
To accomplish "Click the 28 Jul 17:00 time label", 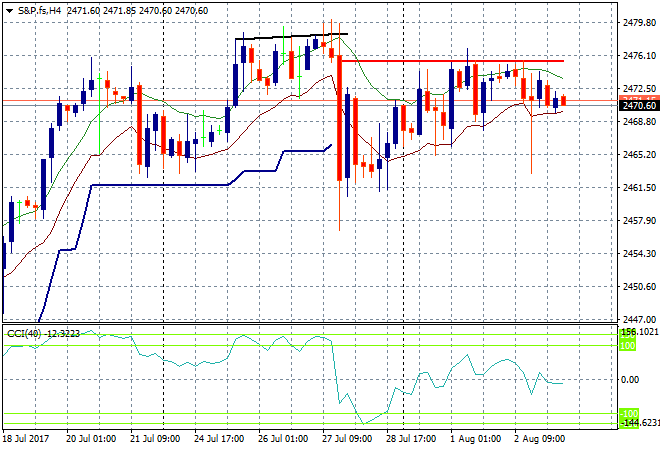I will tap(411, 439).
